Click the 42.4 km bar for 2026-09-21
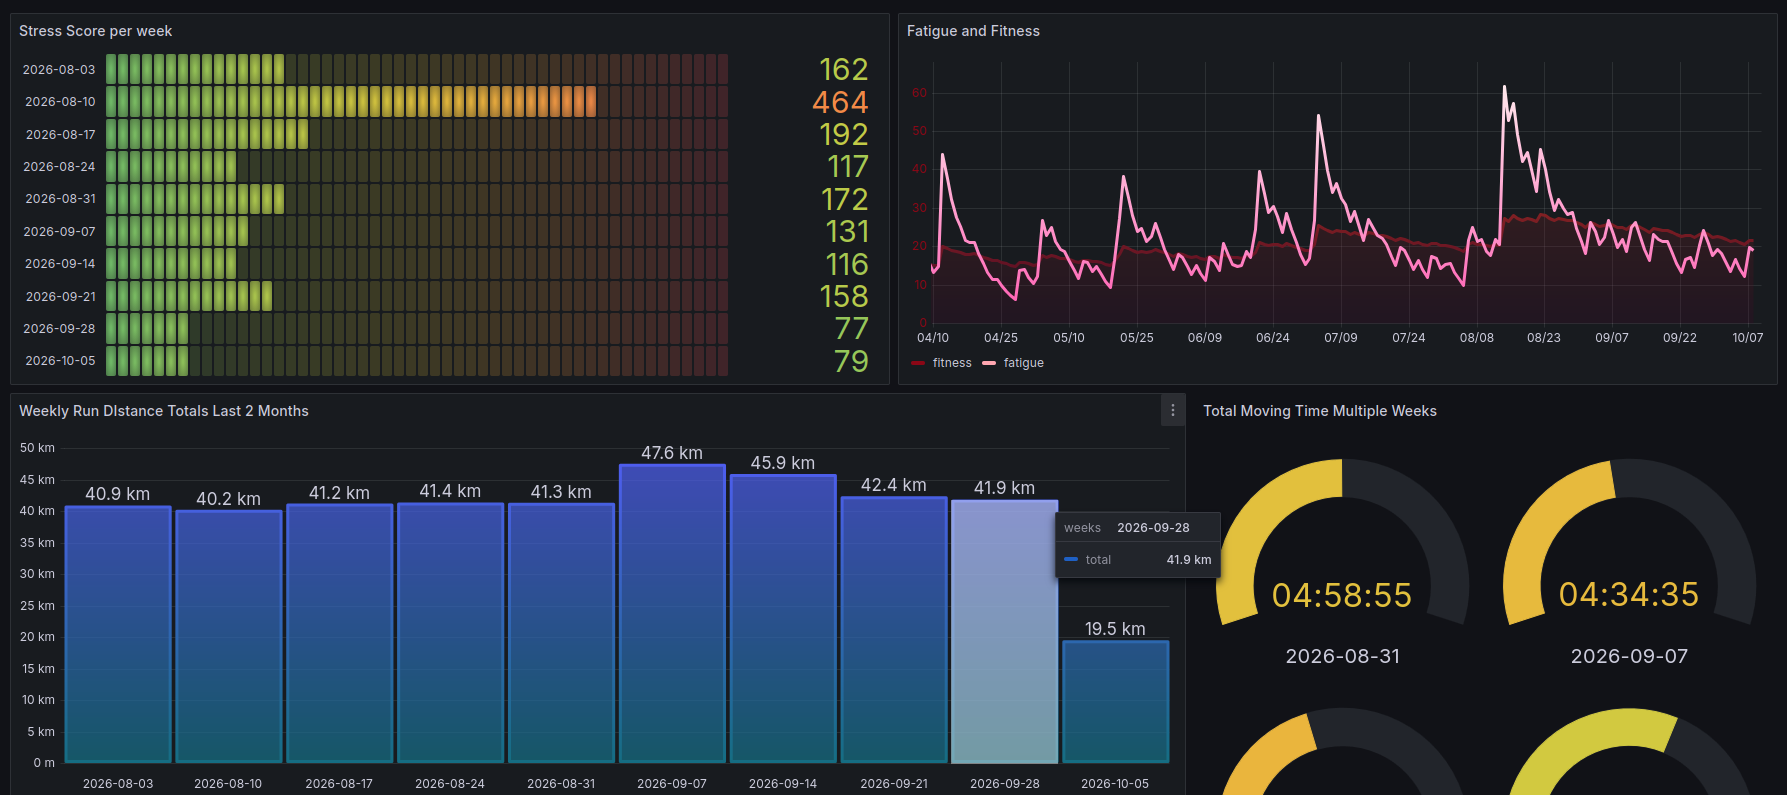1787x795 pixels. [x=894, y=630]
